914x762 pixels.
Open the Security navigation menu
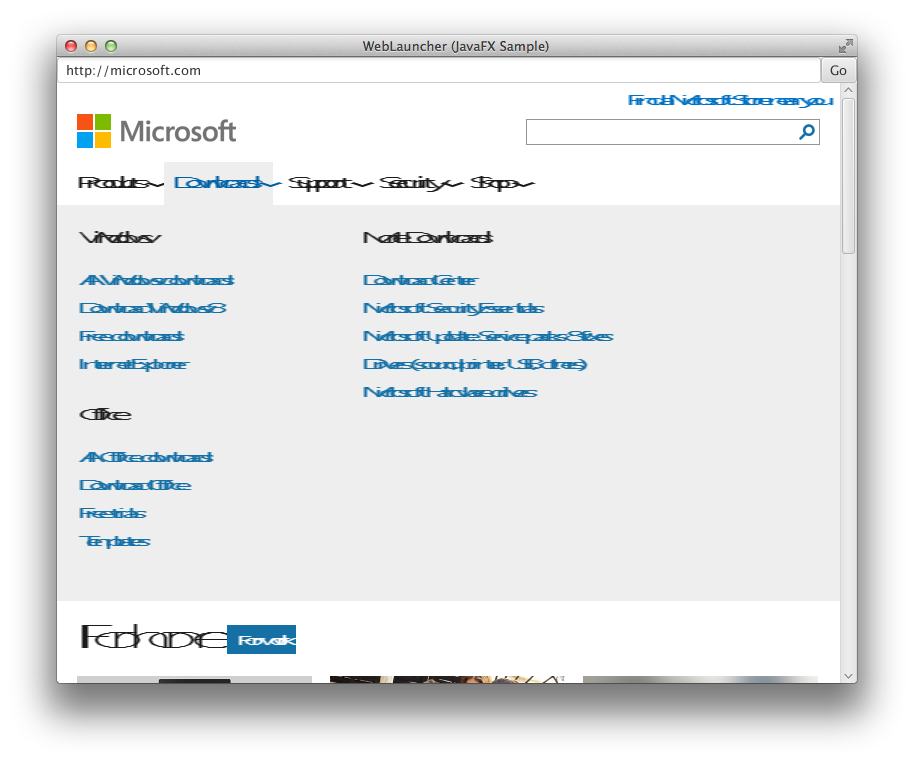420,183
